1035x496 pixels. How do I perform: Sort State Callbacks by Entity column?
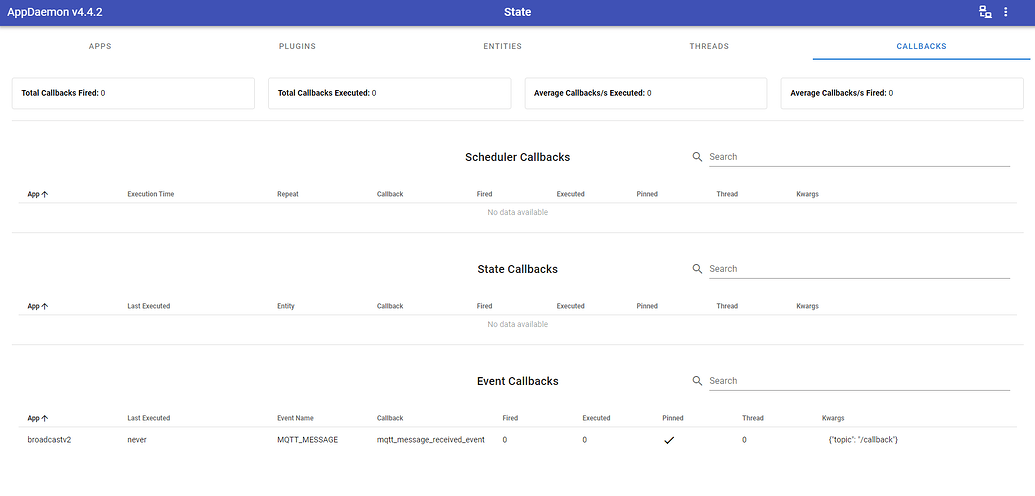[x=286, y=306]
